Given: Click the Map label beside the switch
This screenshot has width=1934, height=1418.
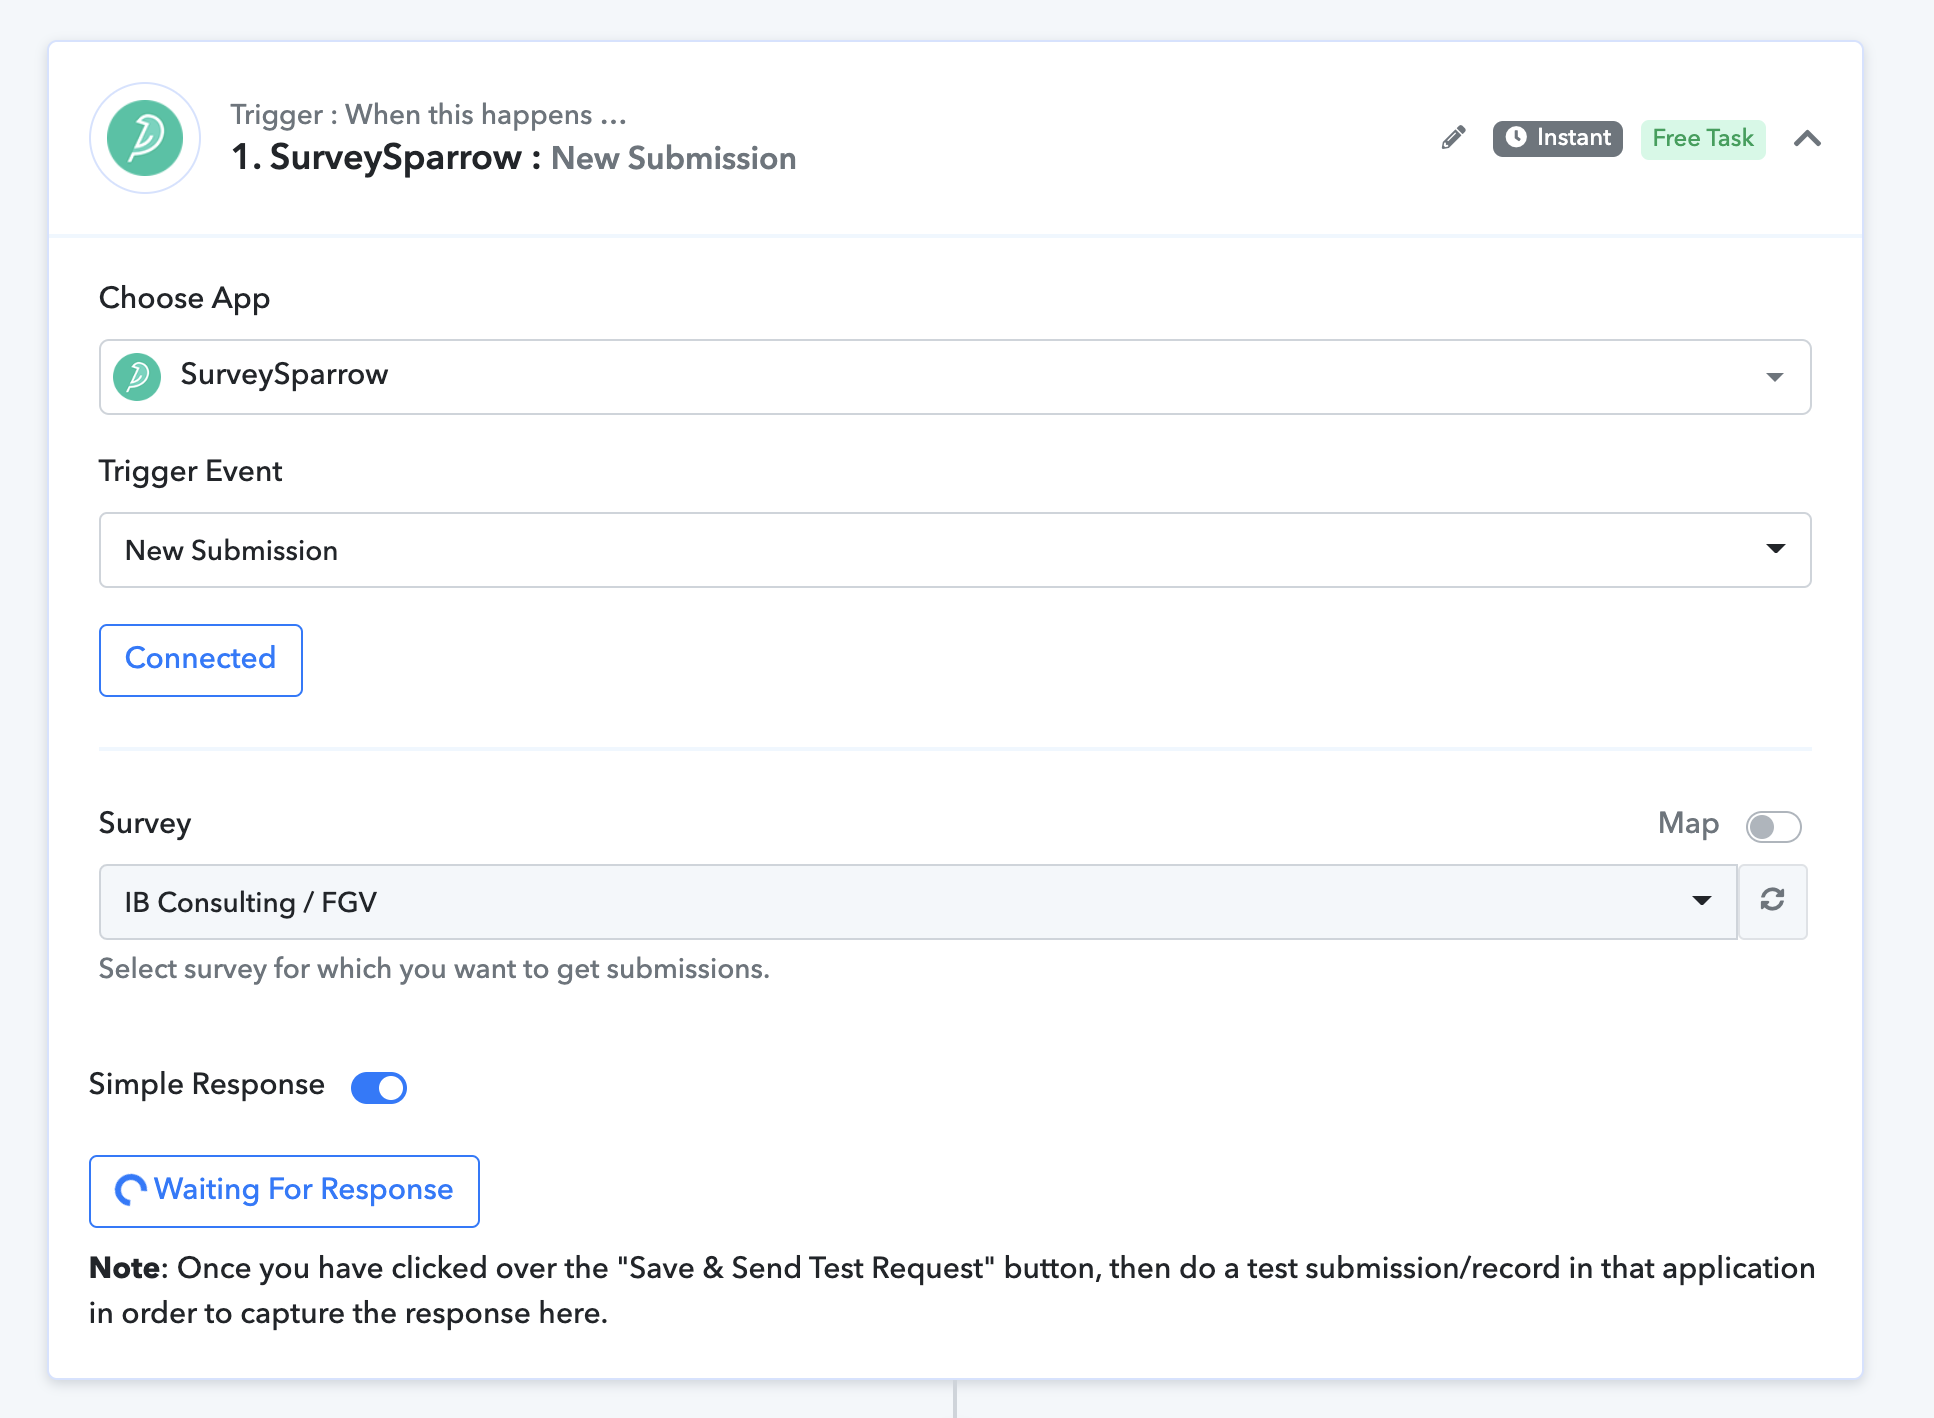Looking at the screenshot, I should [x=1688, y=823].
